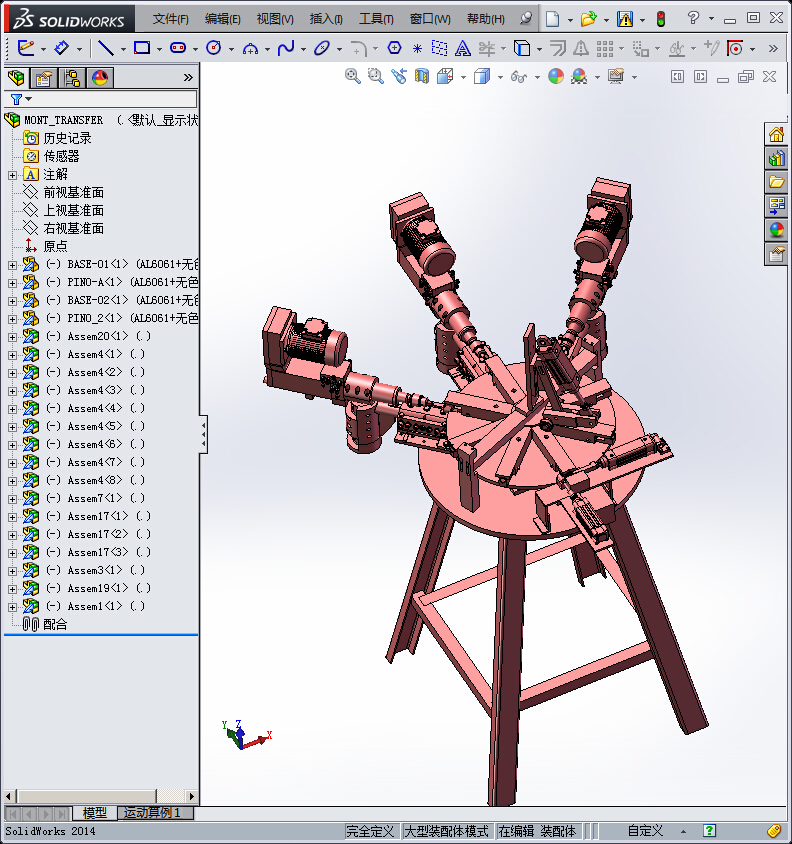Expand the BASE-01<1> component node

12,265
